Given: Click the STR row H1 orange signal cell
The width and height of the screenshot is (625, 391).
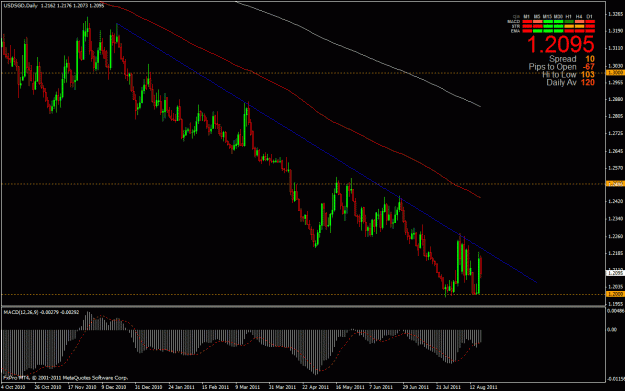Looking at the screenshot, I should pyautogui.click(x=569, y=26).
